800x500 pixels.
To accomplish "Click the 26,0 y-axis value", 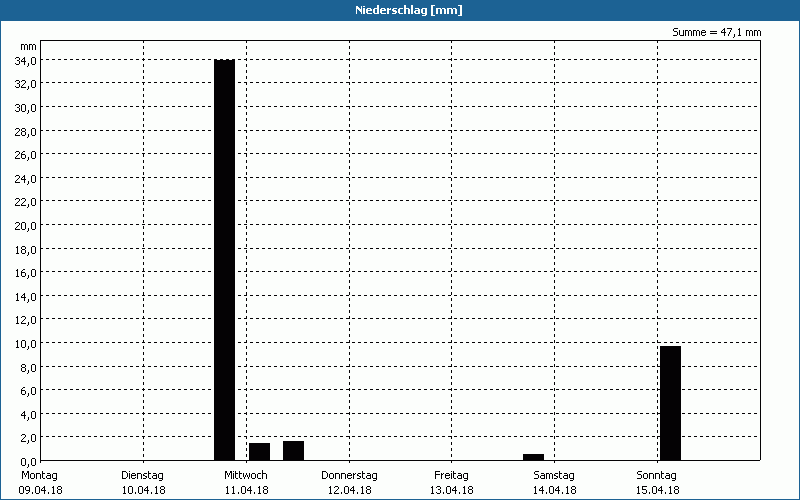I will pos(26,155).
